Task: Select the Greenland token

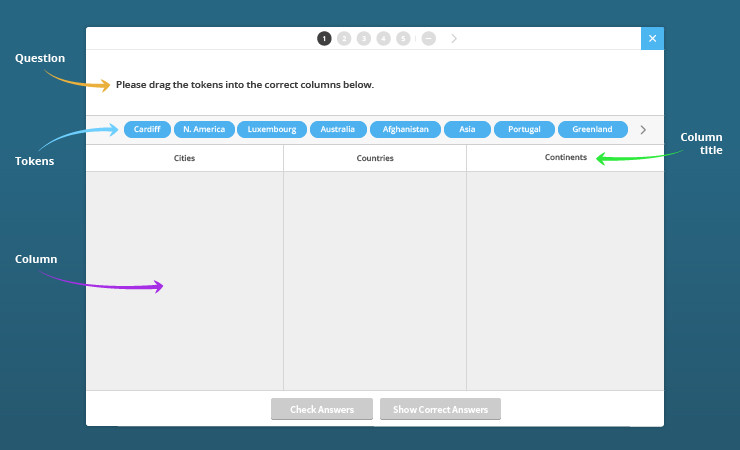Action: tap(593, 129)
